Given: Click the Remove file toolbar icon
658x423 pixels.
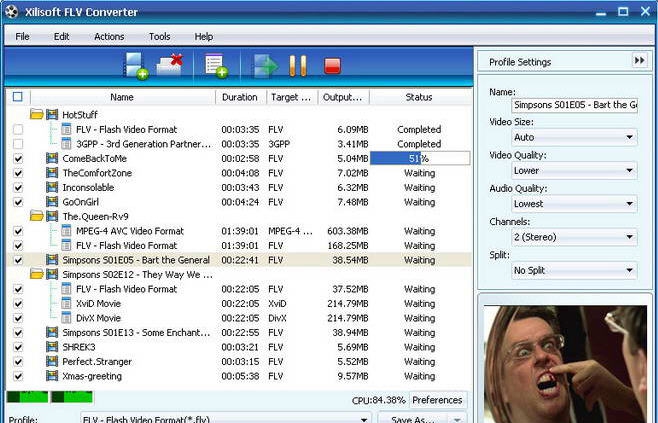Looking at the screenshot, I should (x=170, y=66).
